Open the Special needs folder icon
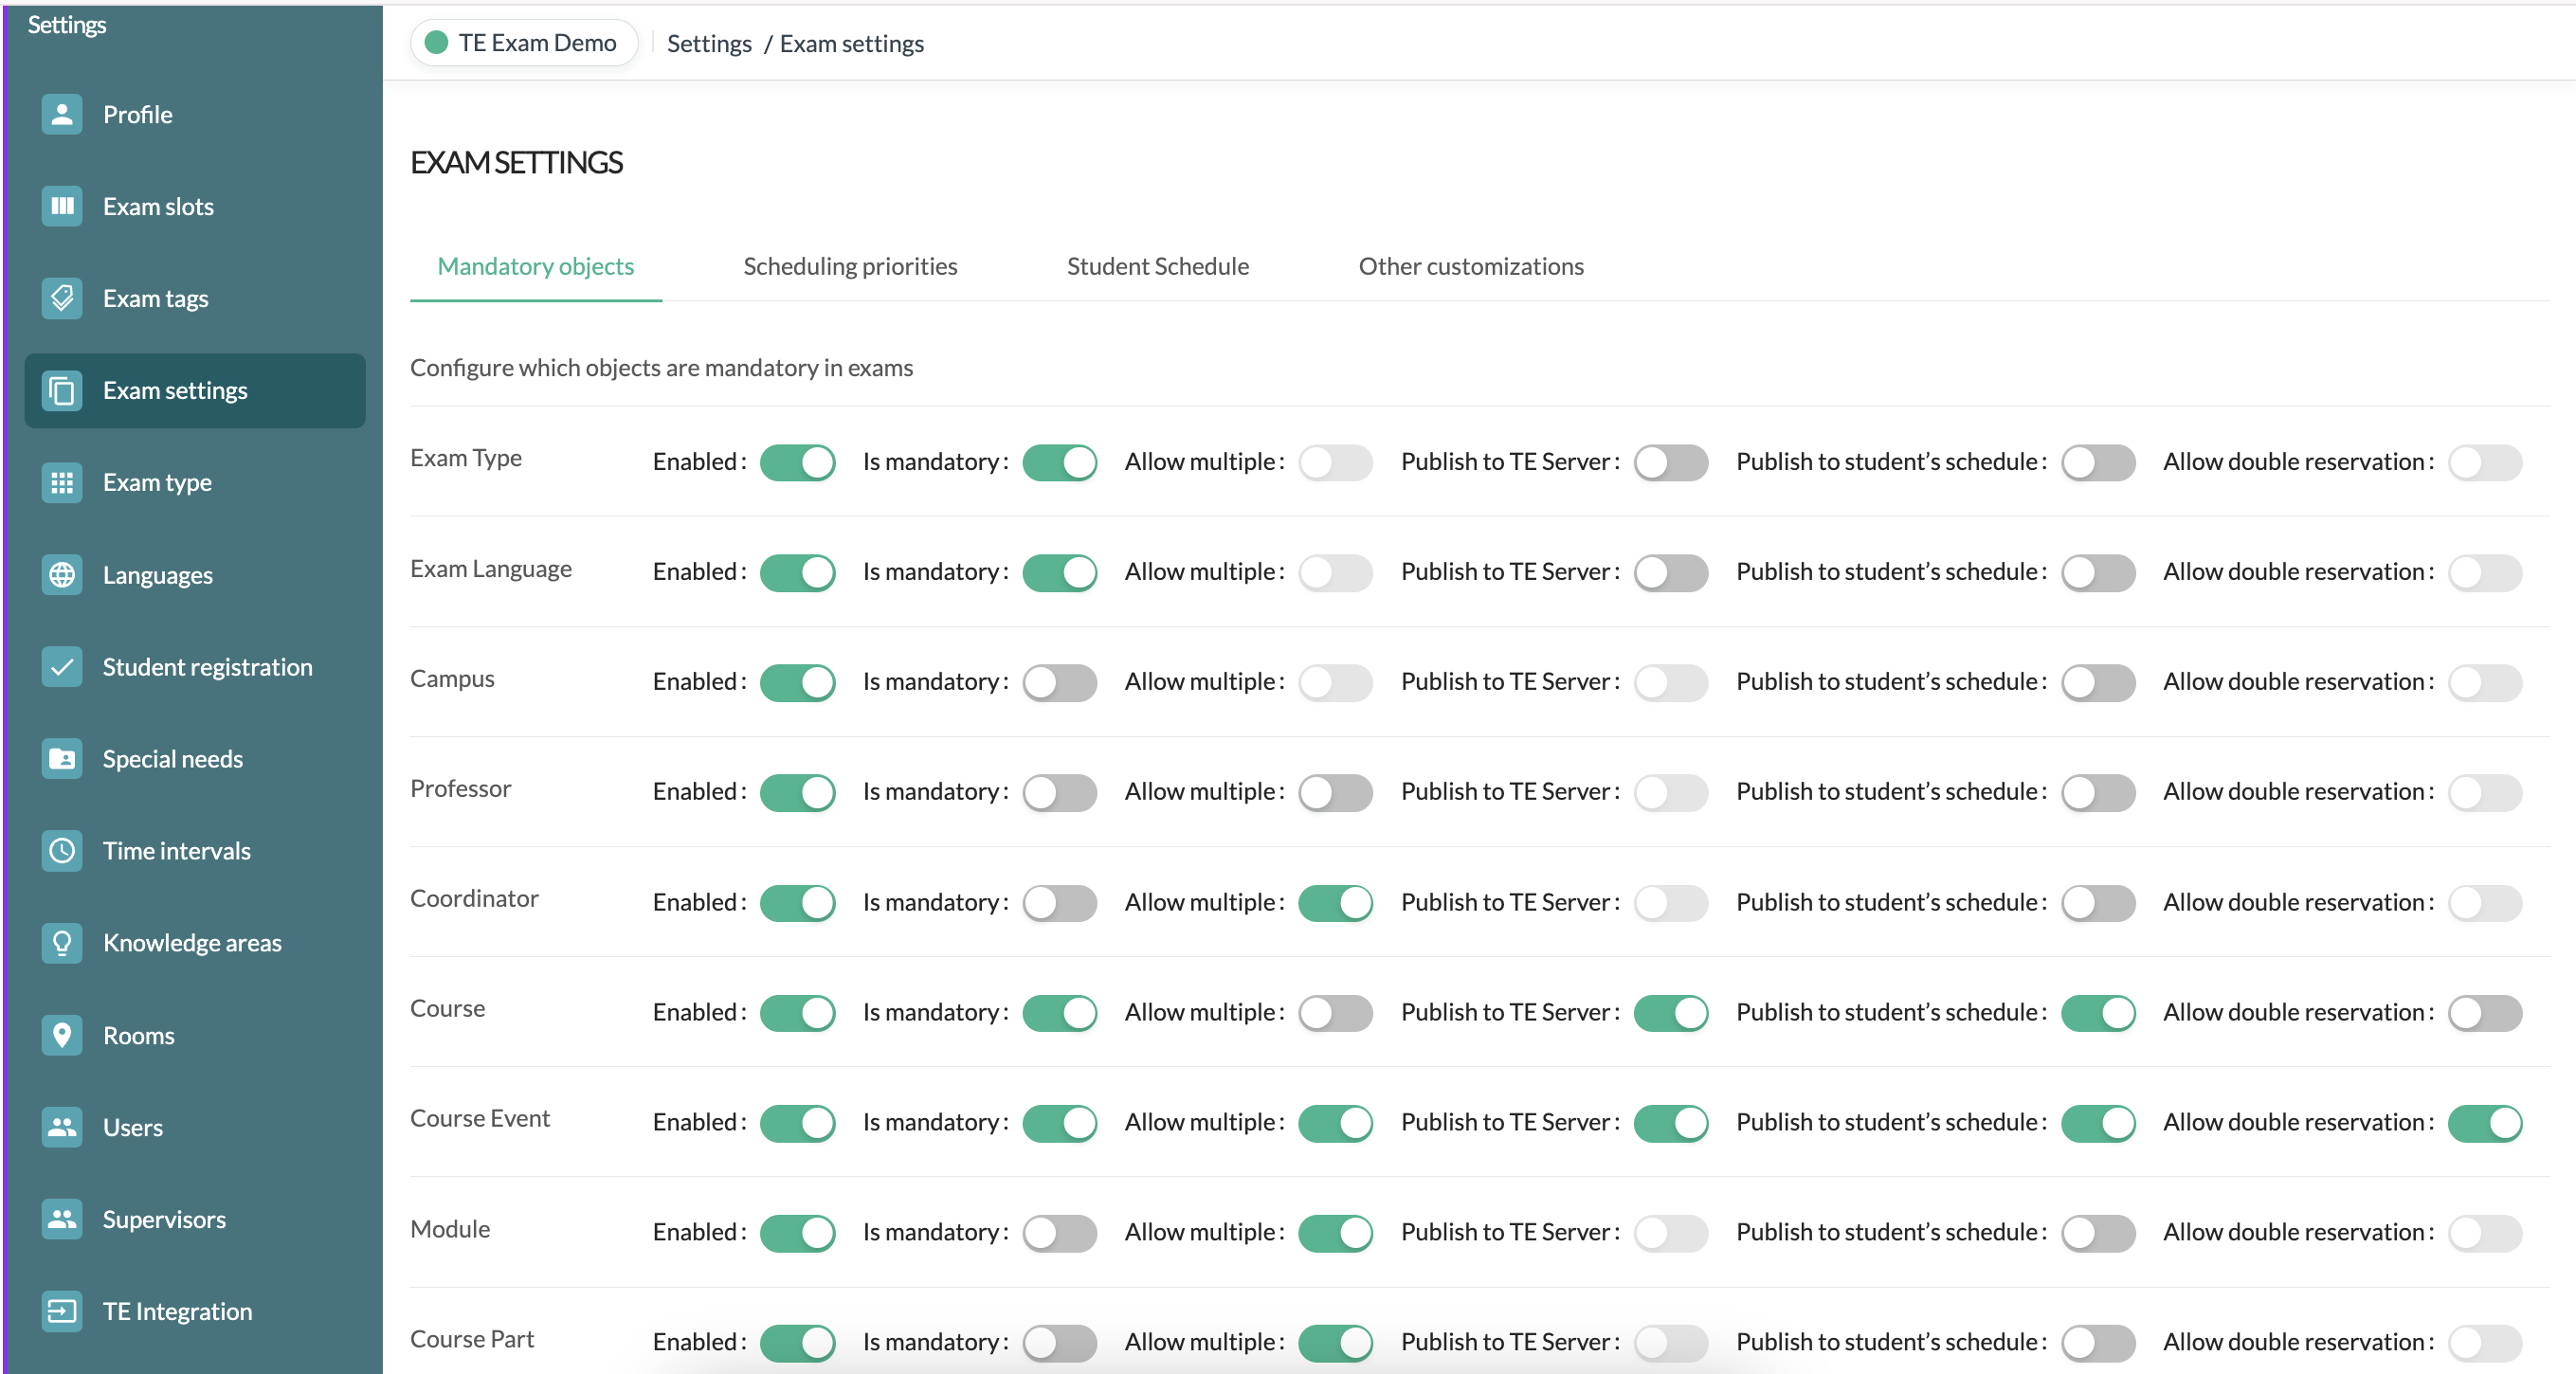 pyautogui.click(x=62, y=759)
